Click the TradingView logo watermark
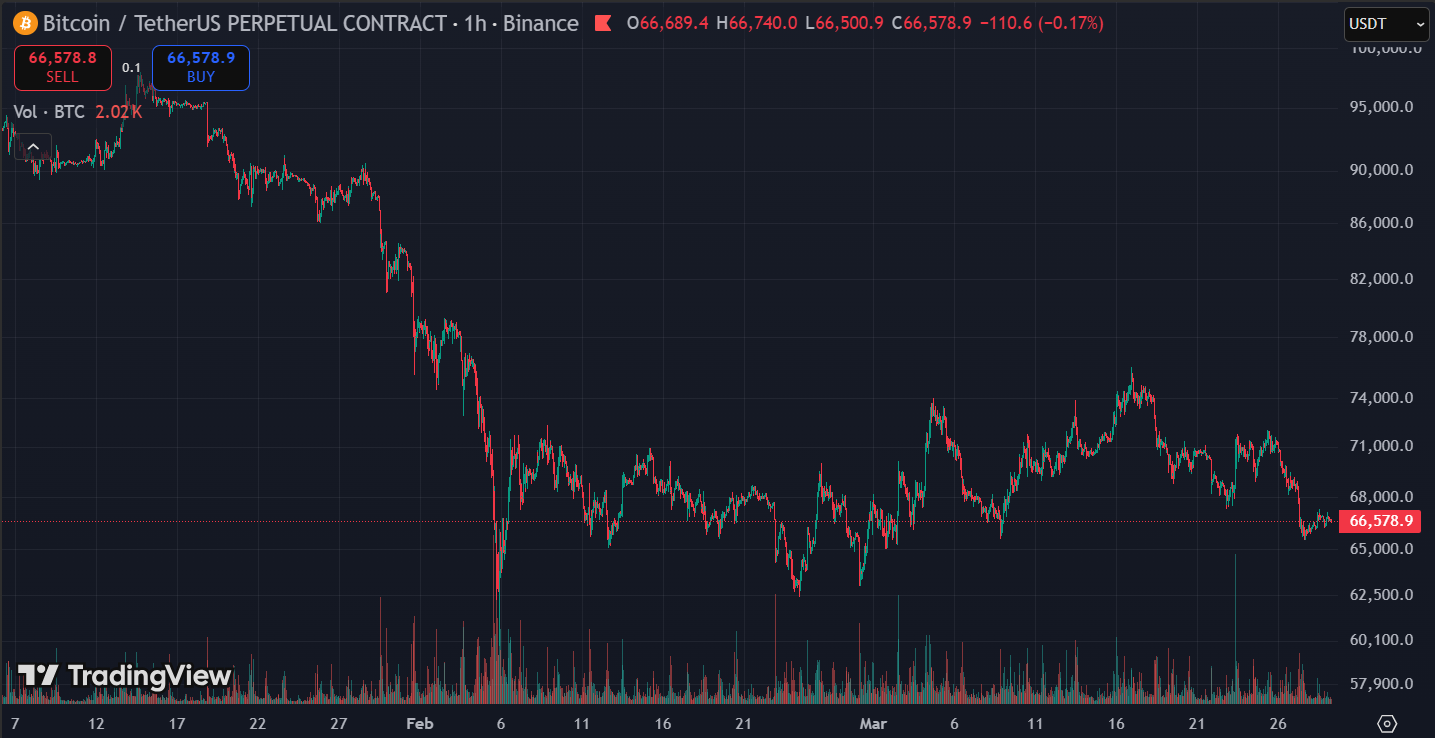The image size is (1435, 738). [120, 676]
